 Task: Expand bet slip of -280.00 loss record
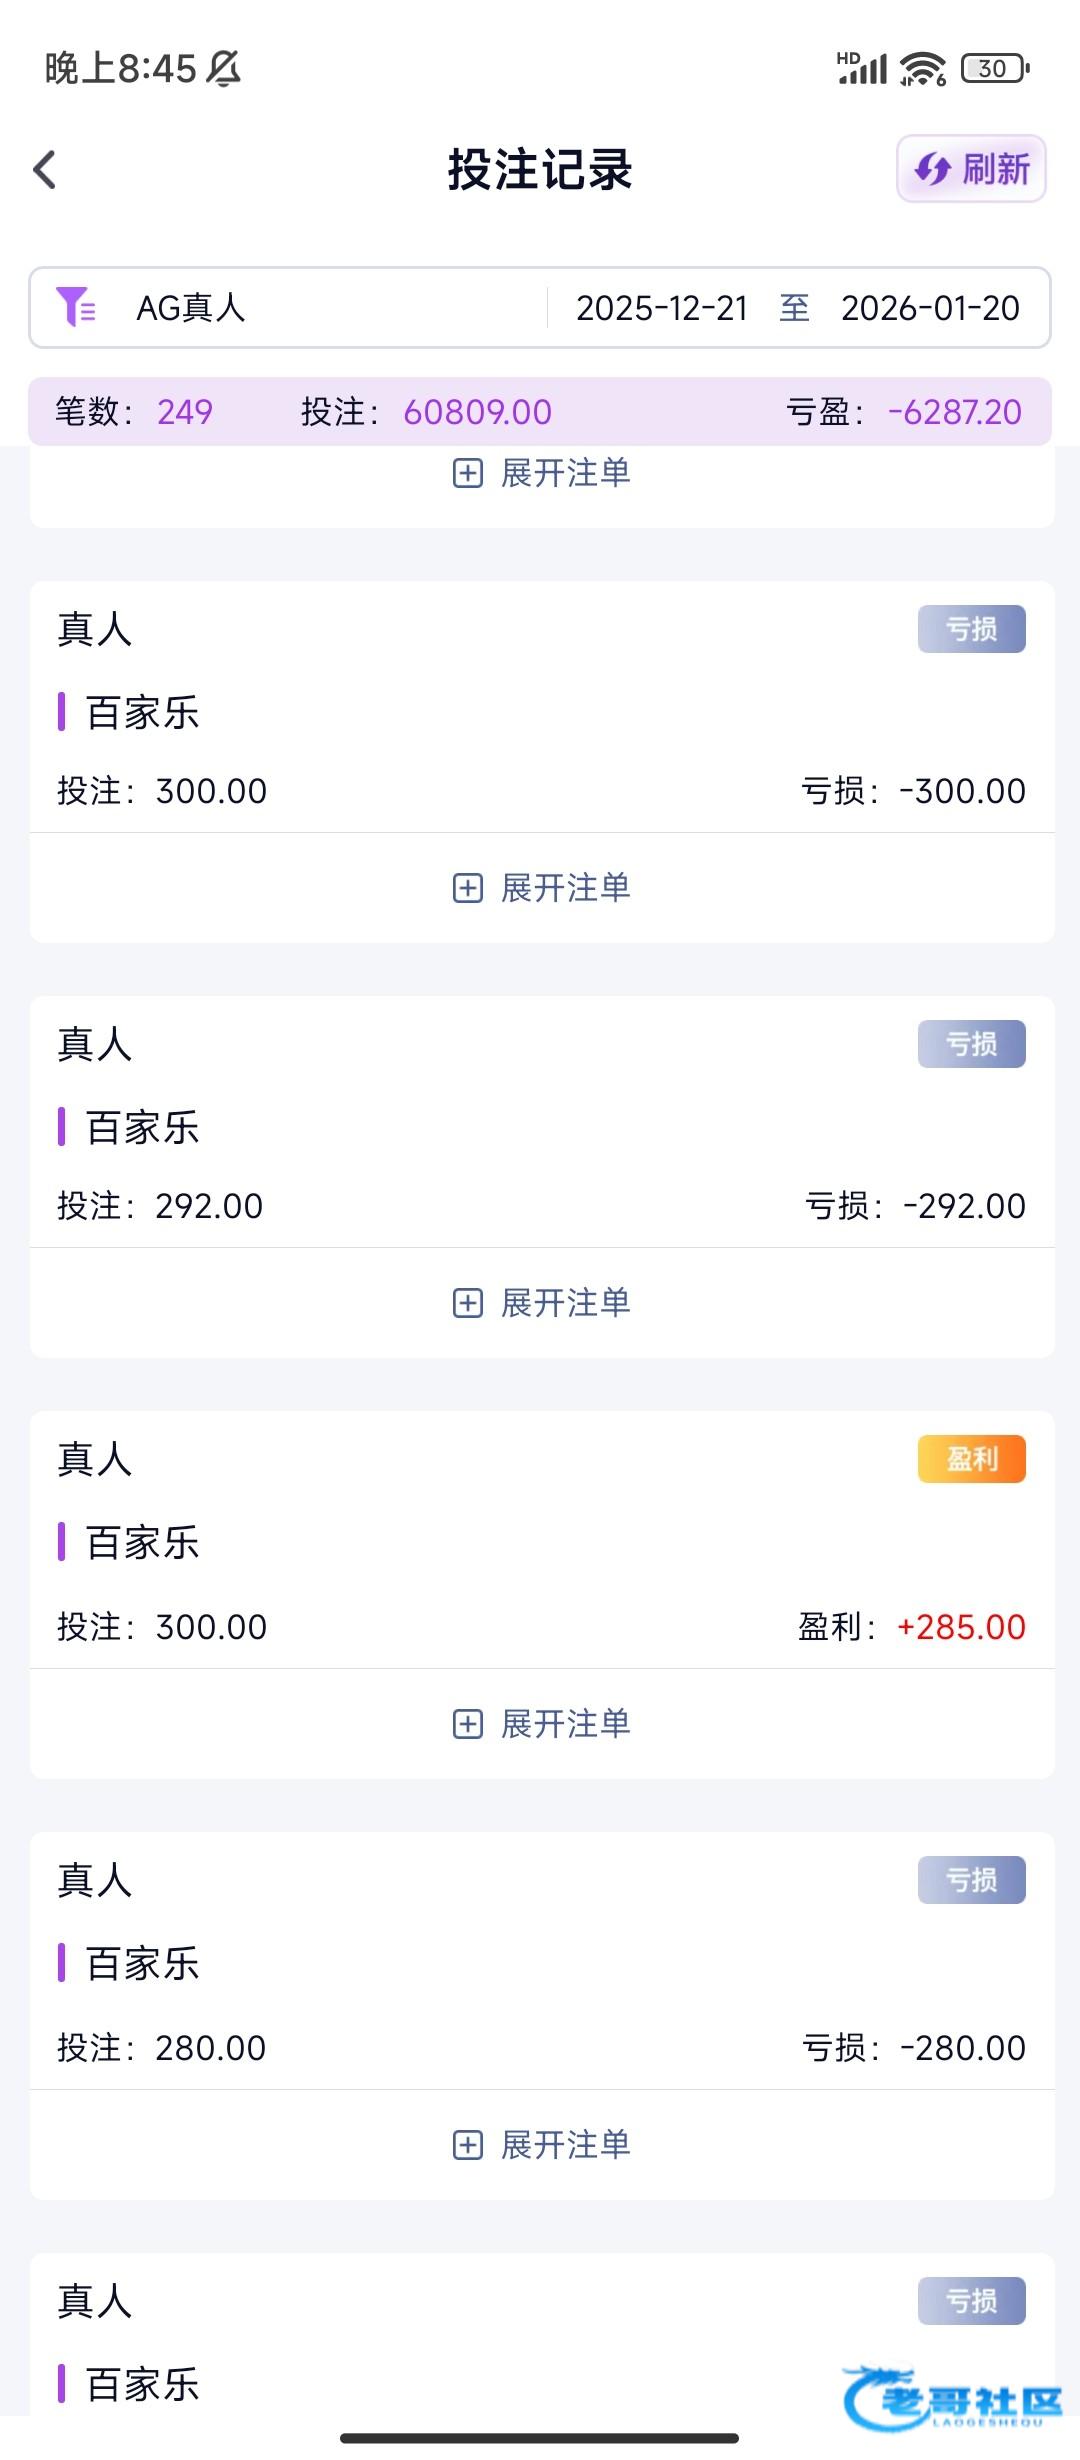541,2145
